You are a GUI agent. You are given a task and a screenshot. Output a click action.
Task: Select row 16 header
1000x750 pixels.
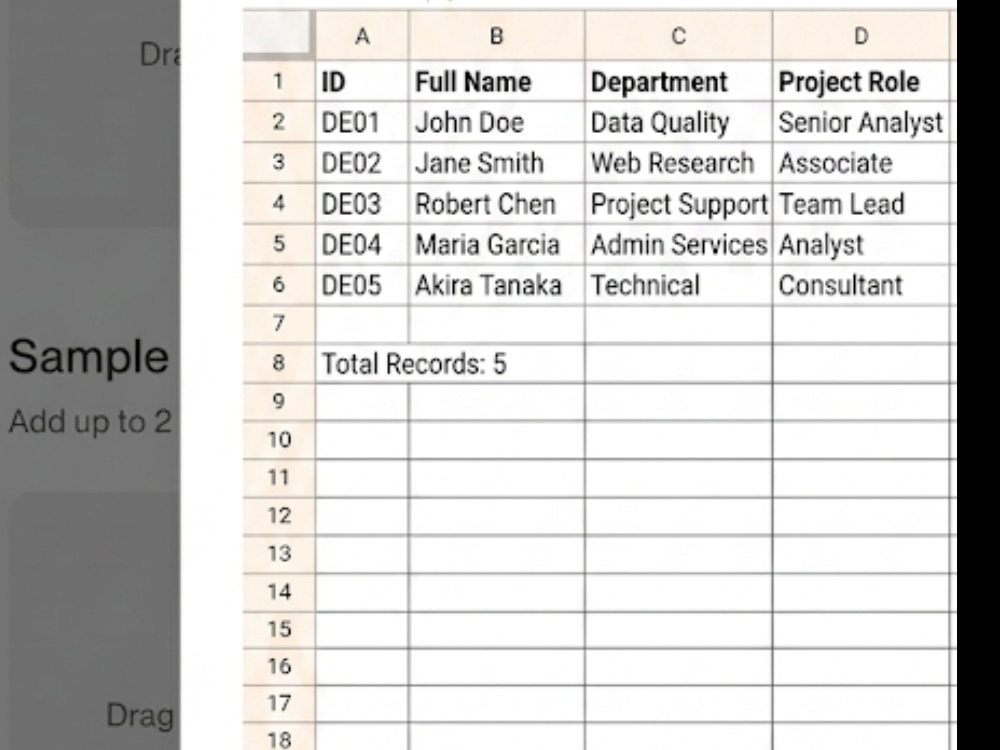click(x=279, y=666)
